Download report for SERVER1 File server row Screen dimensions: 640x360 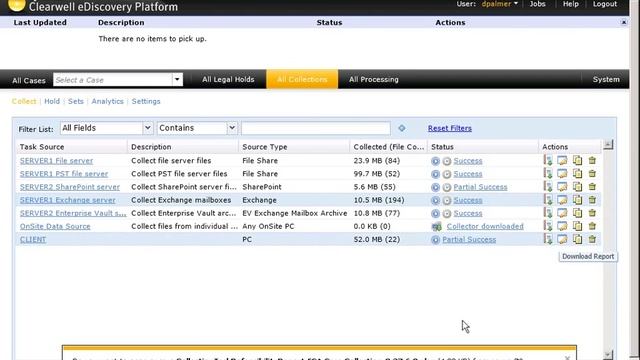pos(548,160)
